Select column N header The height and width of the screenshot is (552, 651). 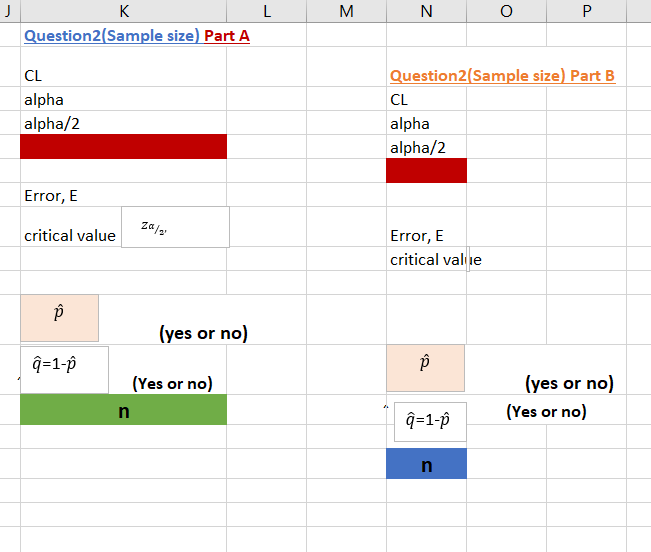426,11
